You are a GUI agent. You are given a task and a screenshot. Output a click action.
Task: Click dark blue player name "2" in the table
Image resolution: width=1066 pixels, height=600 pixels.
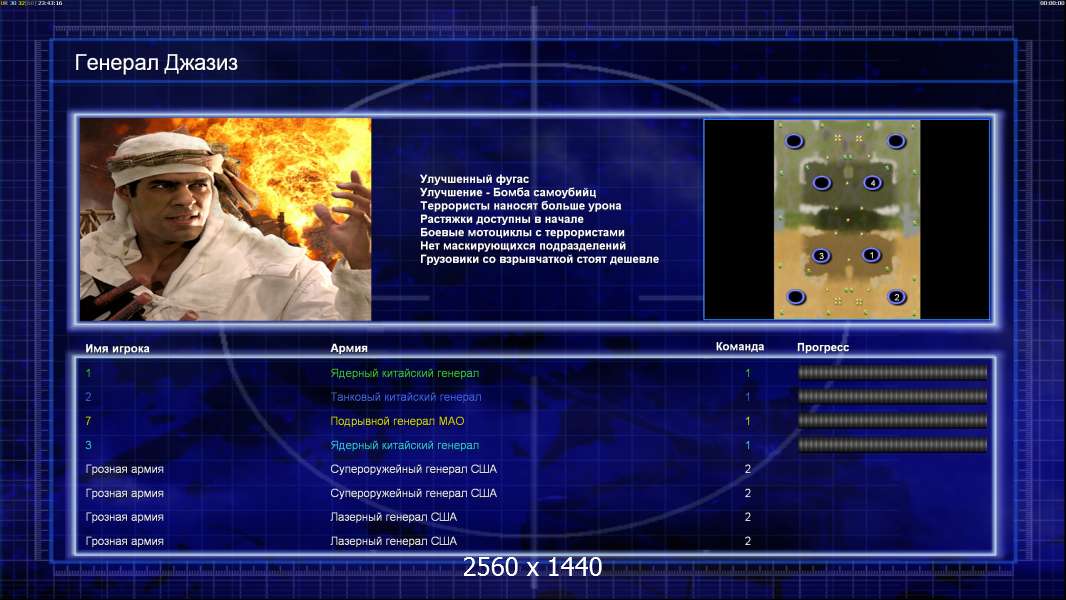click(88, 397)
